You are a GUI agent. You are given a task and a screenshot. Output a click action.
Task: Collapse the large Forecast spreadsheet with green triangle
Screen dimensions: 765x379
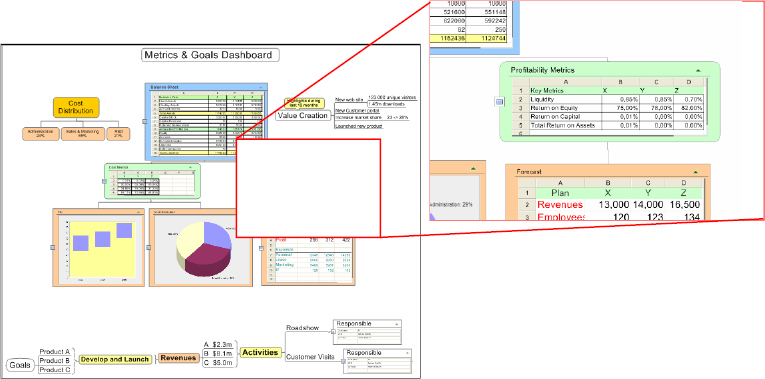(695, 172)
